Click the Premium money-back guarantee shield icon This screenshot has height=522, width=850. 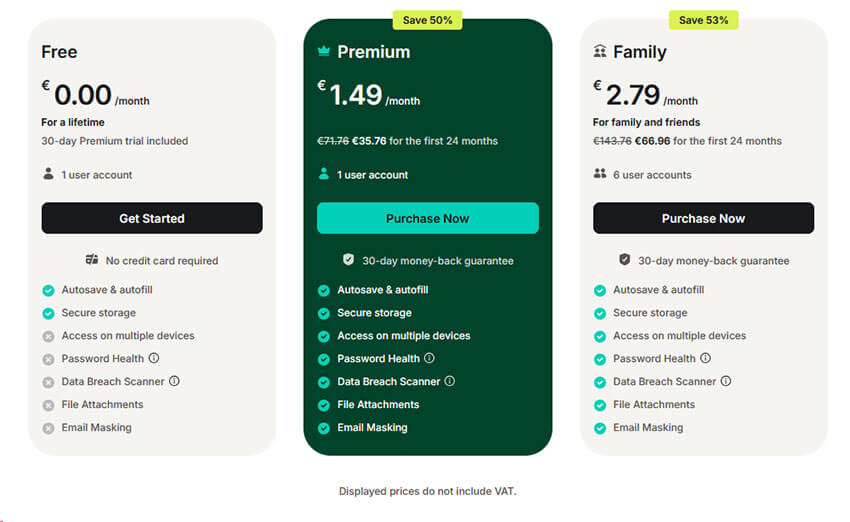coord(348,260)
